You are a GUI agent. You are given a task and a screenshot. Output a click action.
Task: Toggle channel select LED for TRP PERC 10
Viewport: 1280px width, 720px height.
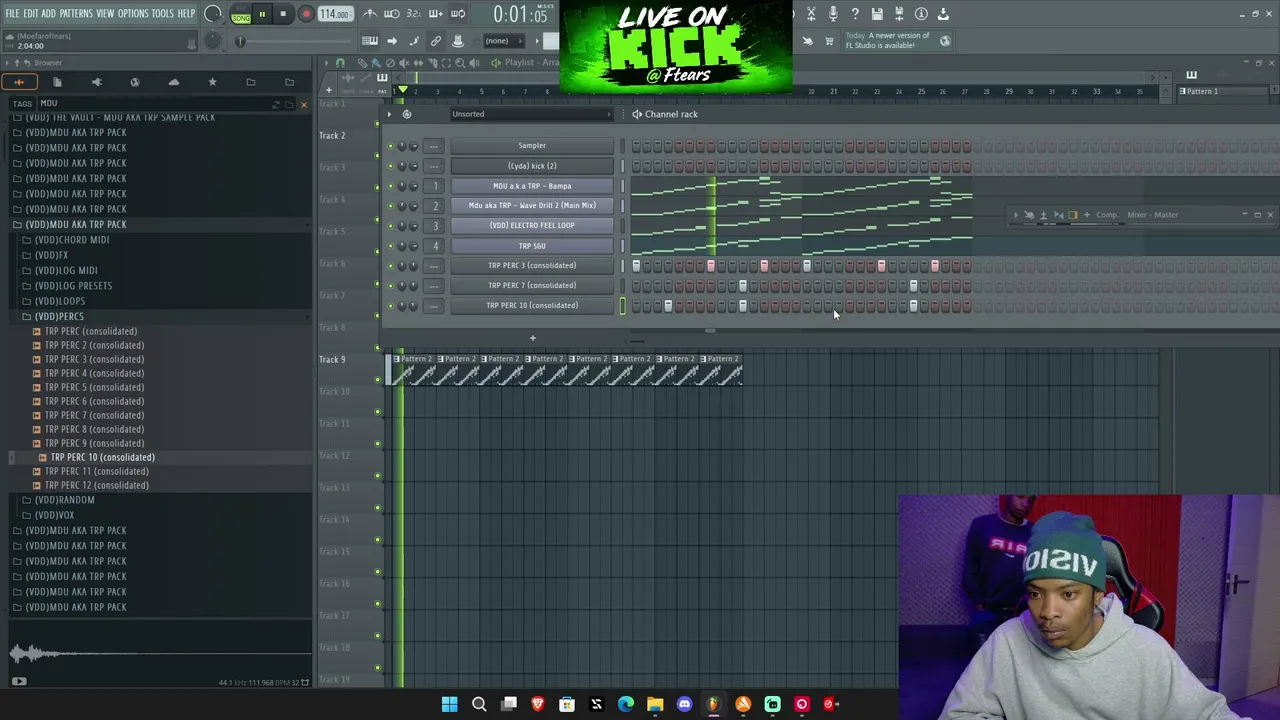(622, 306)
